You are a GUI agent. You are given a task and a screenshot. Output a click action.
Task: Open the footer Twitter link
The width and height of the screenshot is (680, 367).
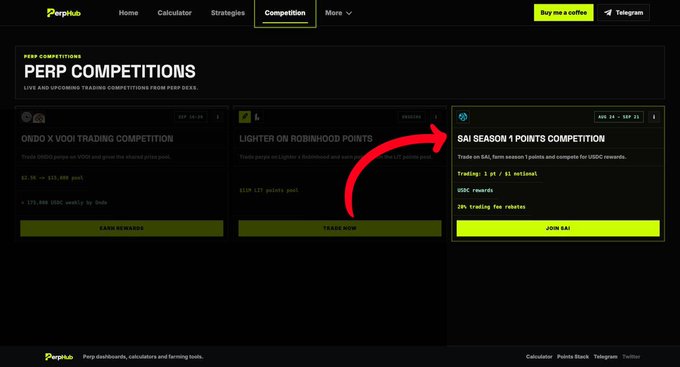(631, 357)
